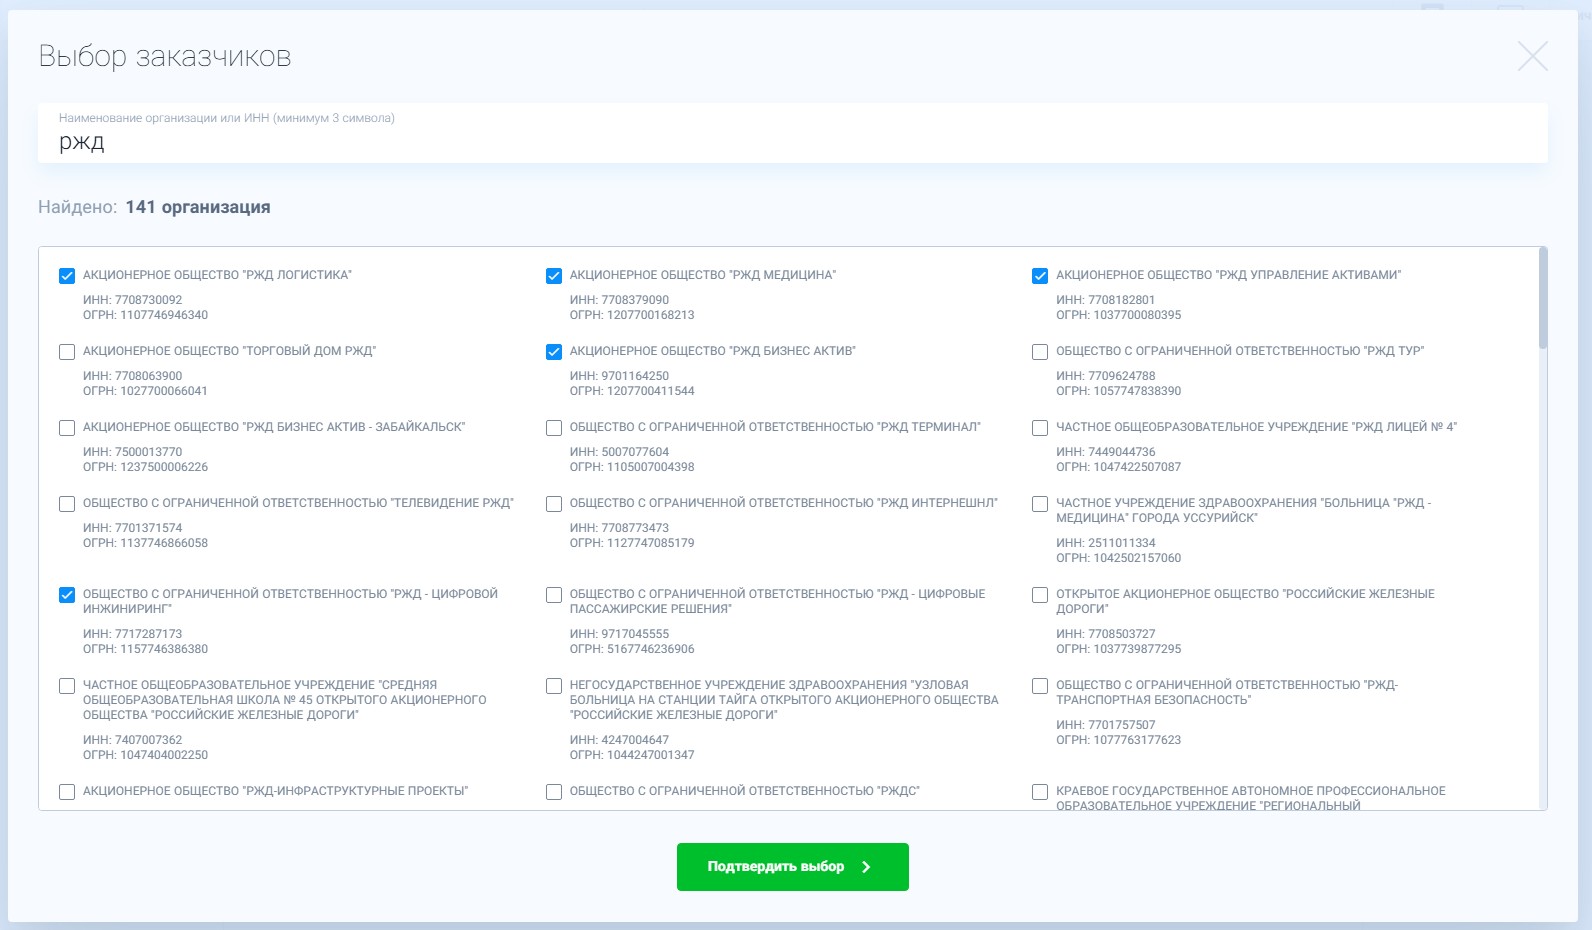Screen dimensions: 1592x930
Task: Click the text "ОГРН: 1027700066041"
Action: [146, 391]
